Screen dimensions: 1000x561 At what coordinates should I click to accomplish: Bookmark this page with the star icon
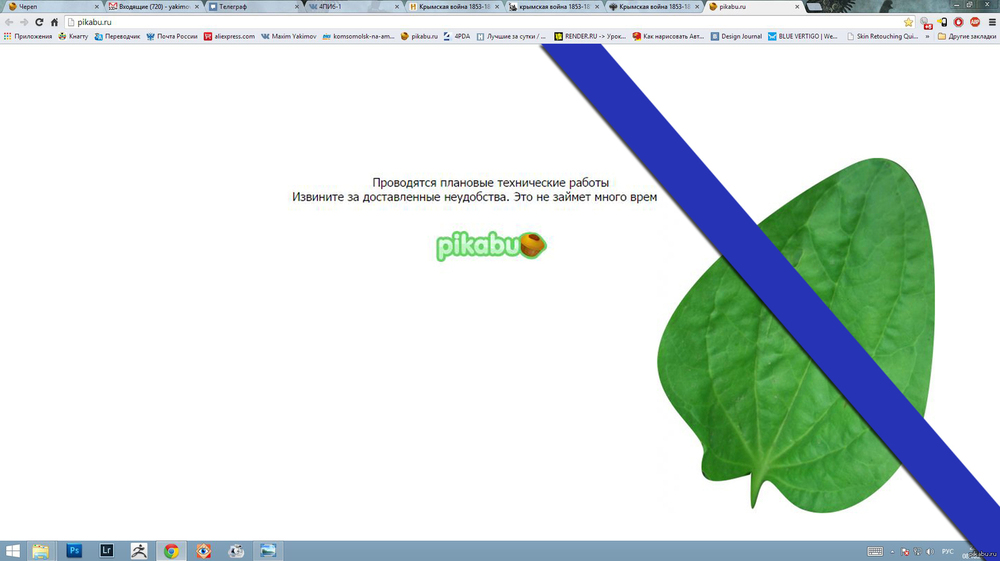pos(909,22)
